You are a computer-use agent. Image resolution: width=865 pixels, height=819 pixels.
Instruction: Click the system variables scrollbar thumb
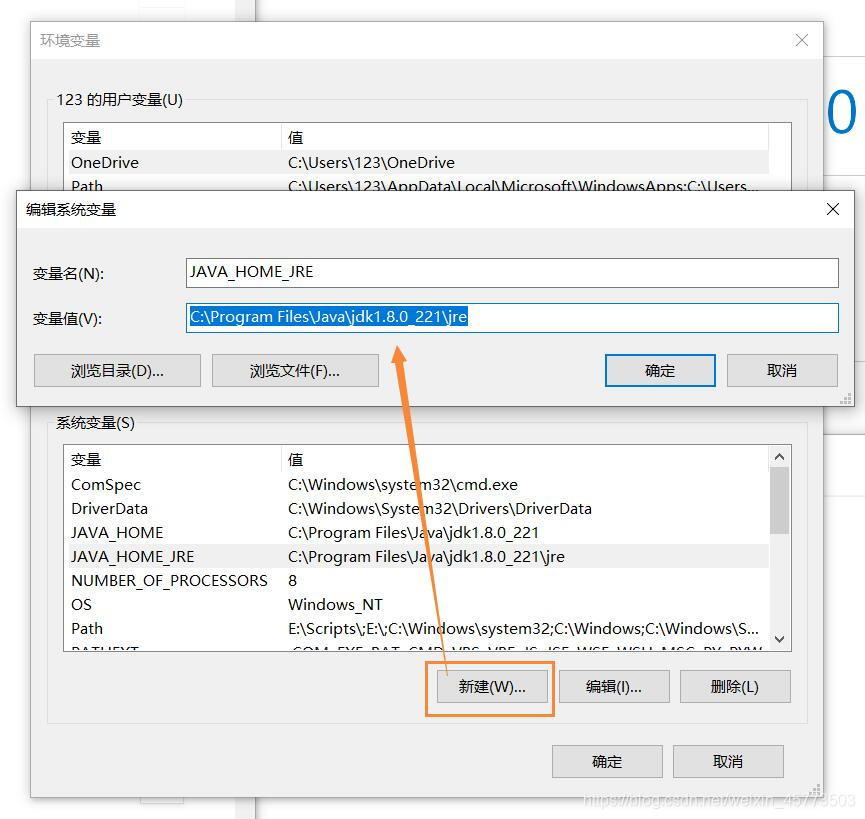click(x=779, y=501)
